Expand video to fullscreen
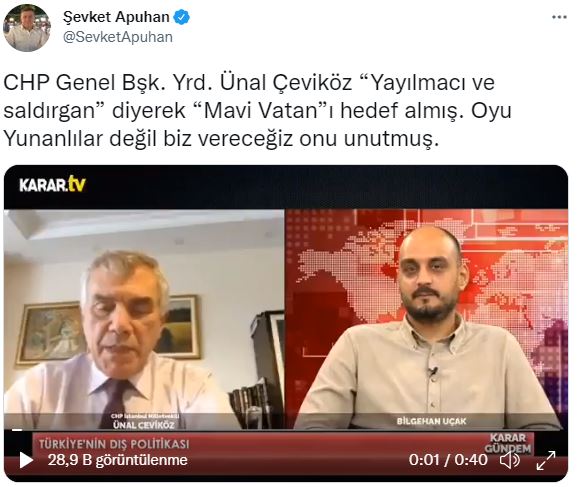This screenshot has height=487, width=579. pyautogui.click(x=546, y=460)
